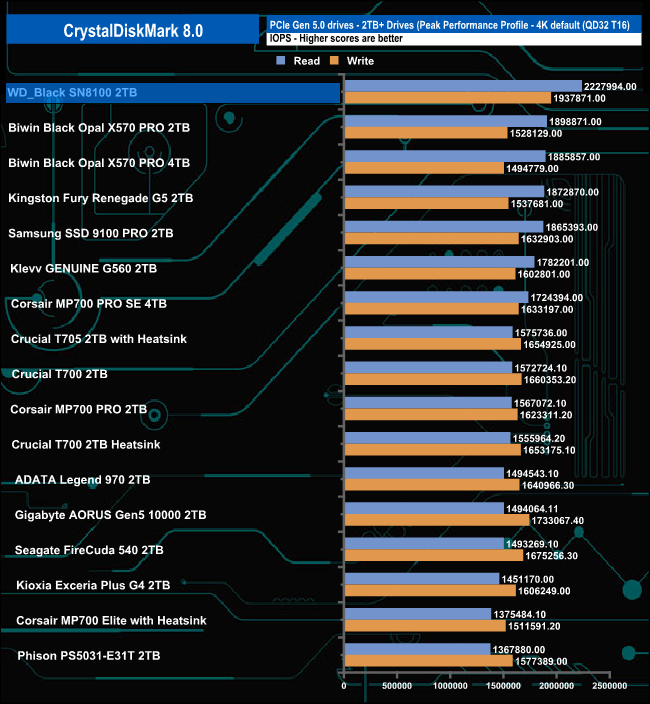Click the value 2227994.00
650x704 pixels.
click(x=610, y=87)
